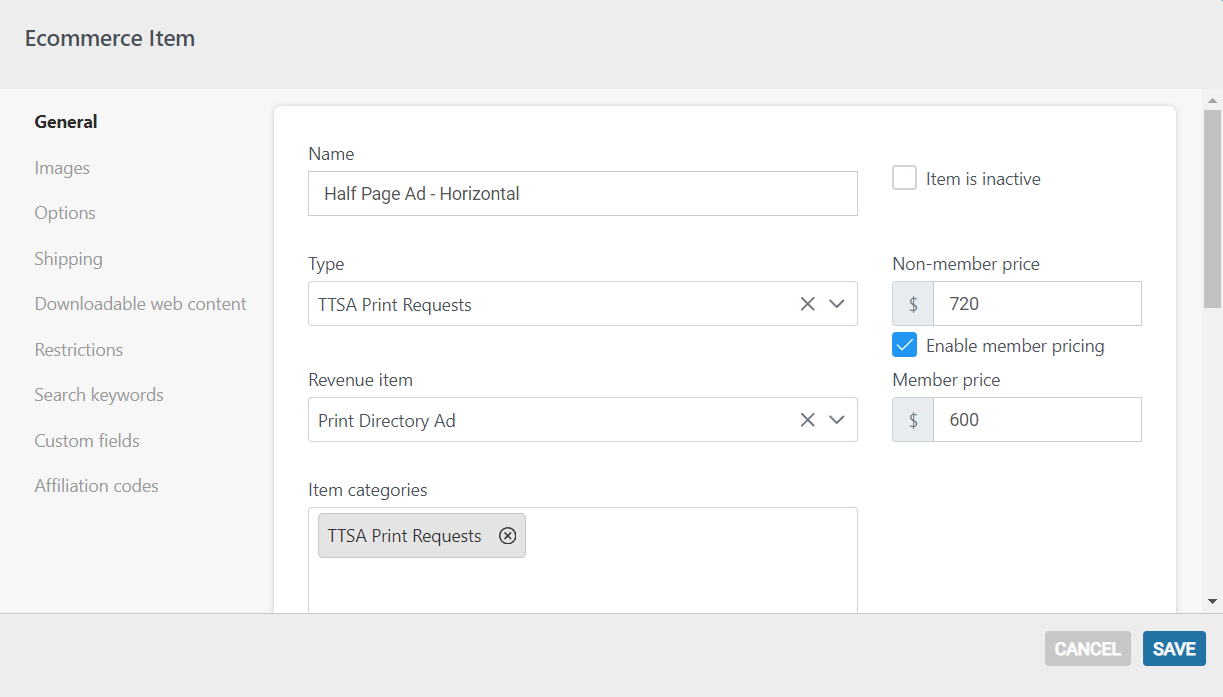
Task: Switch to the Options section
Action: [65, 213]
